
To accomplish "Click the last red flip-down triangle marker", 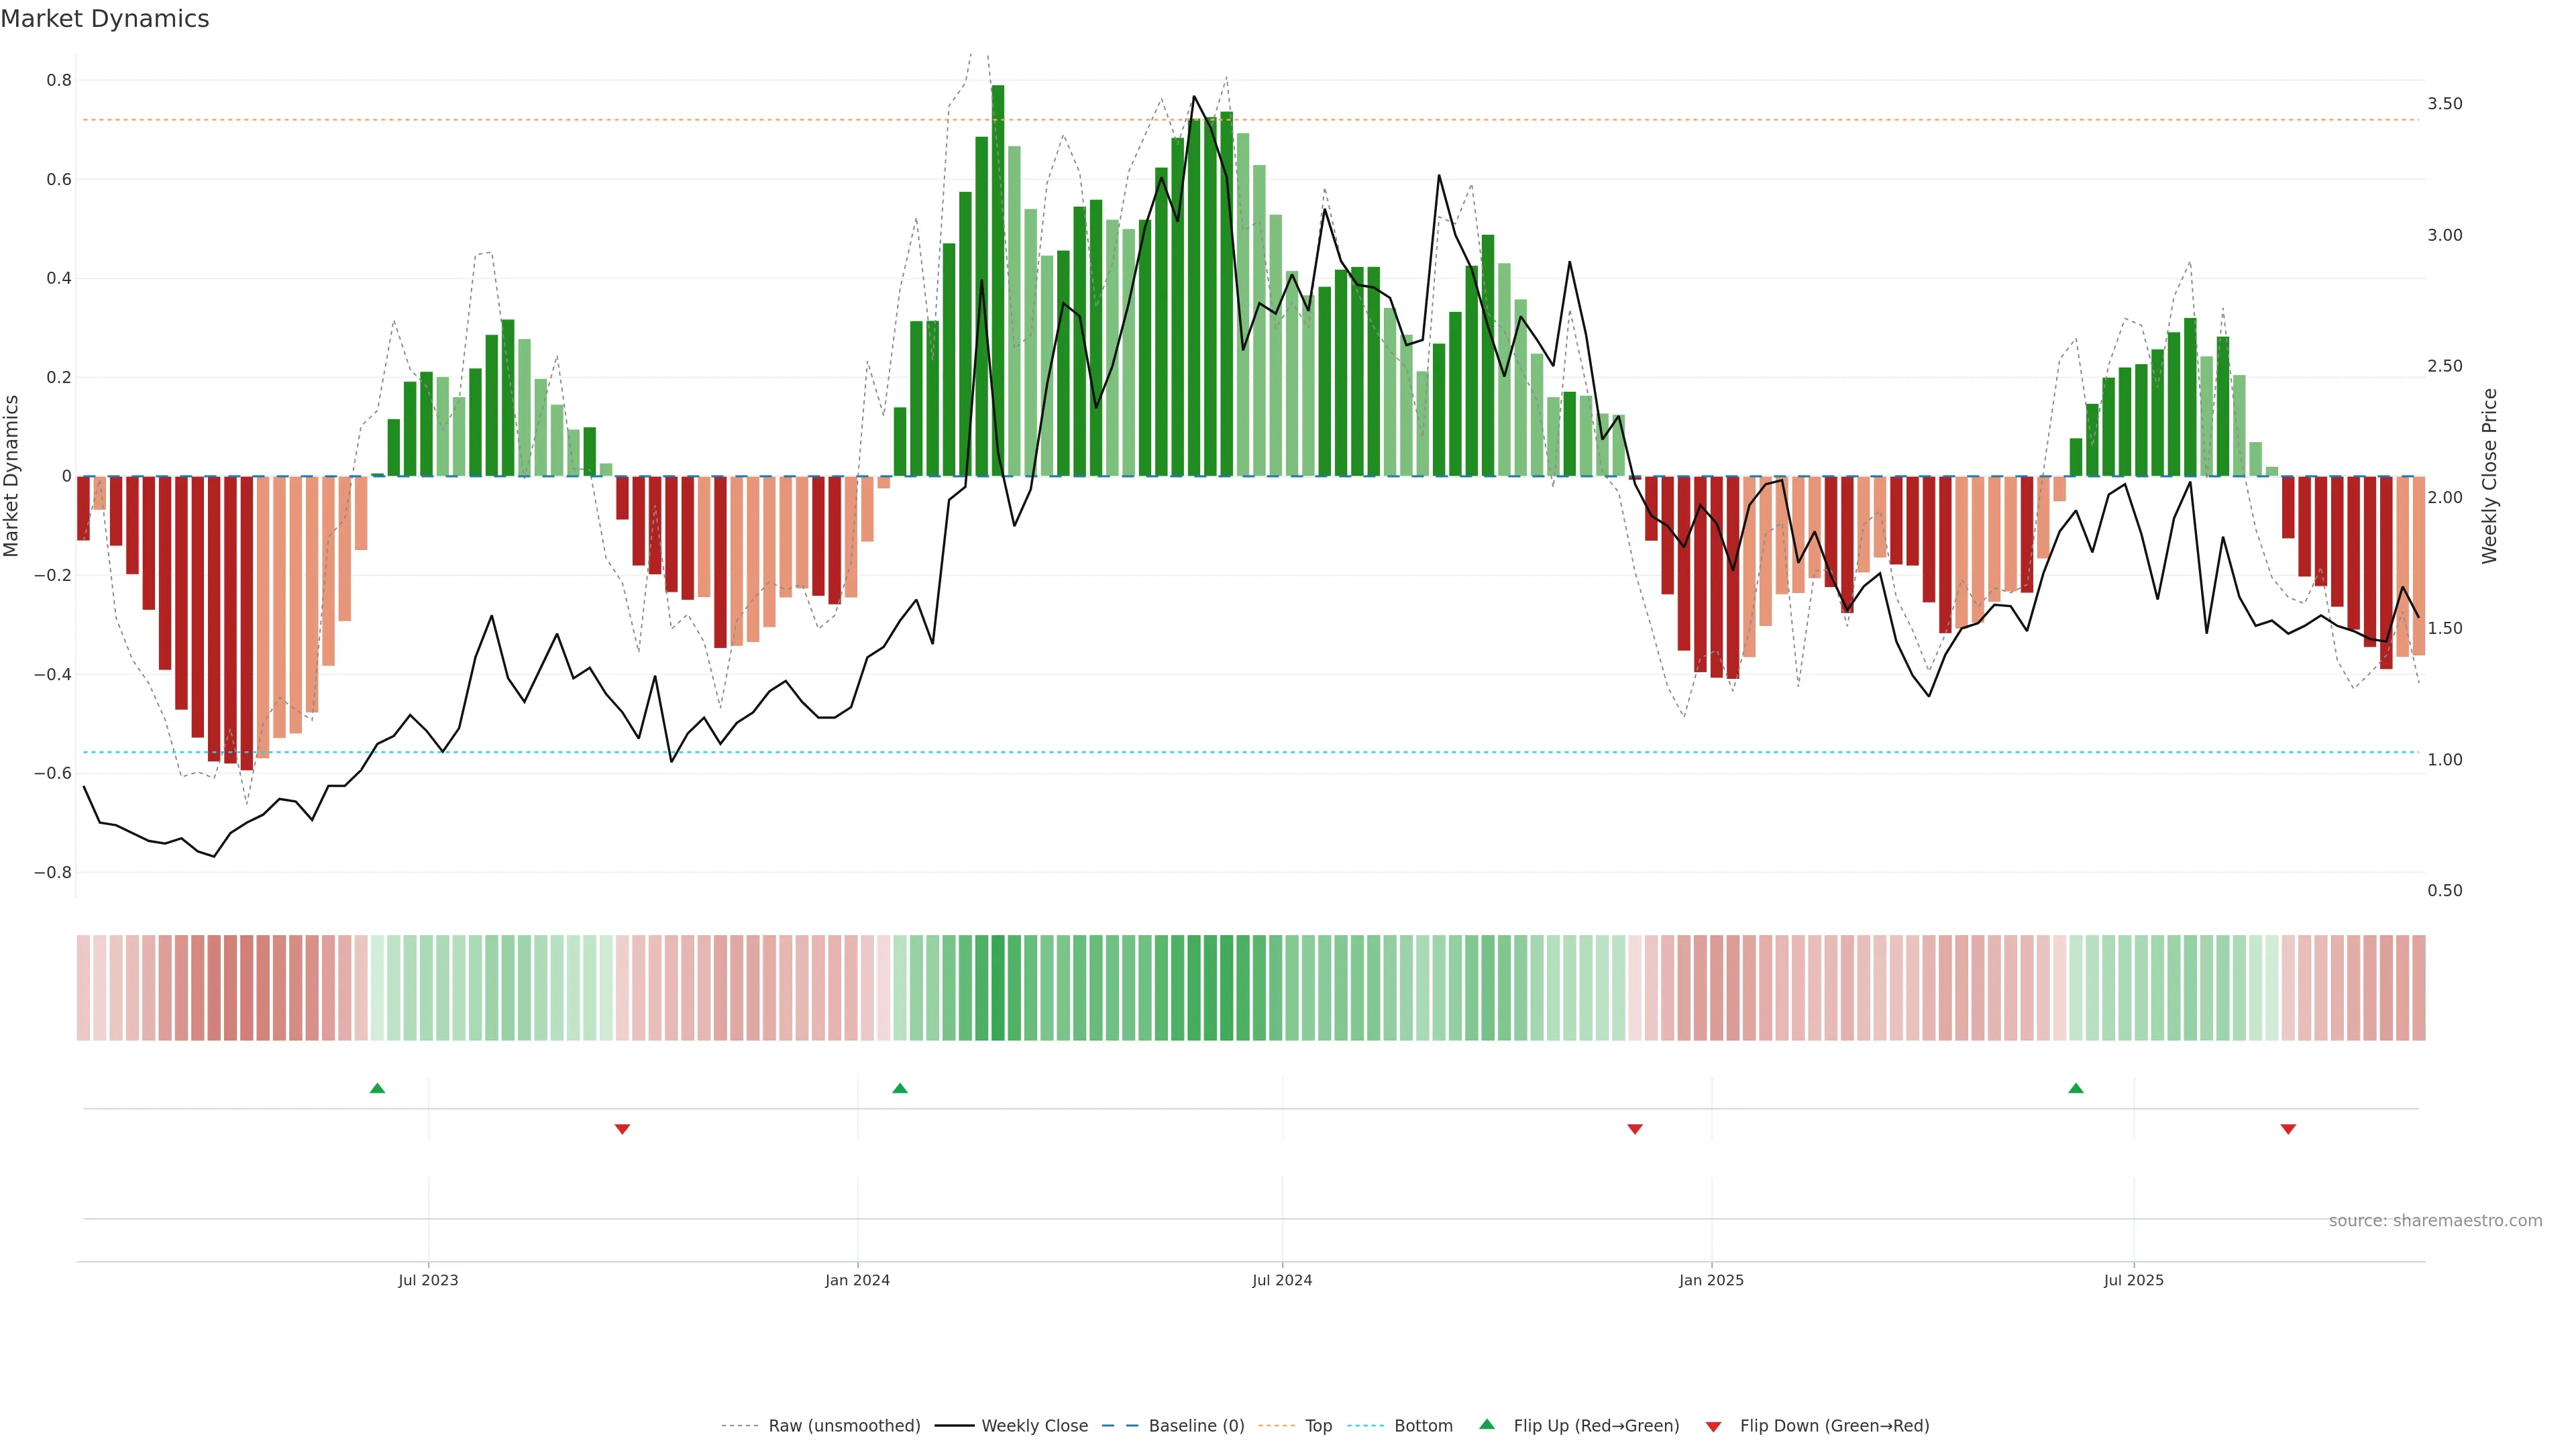I will (x=2288, y=1129).
